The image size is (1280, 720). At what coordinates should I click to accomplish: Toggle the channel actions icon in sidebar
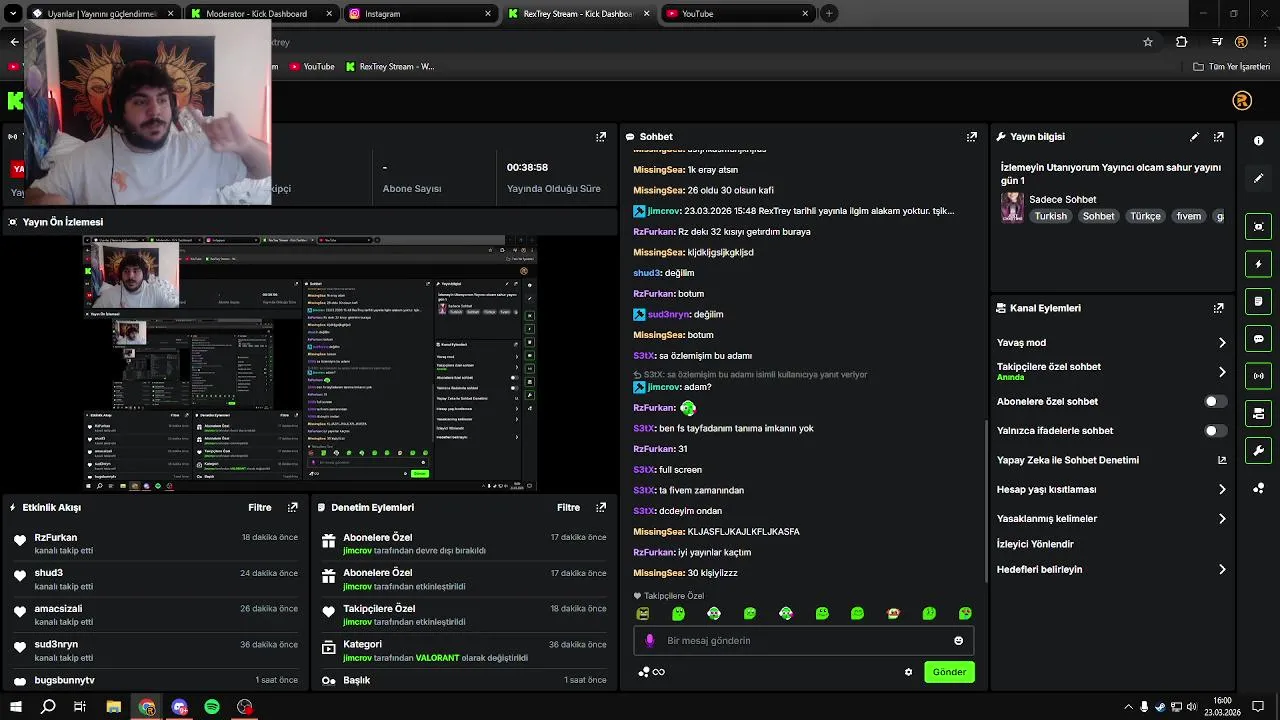pos(1258,413)
